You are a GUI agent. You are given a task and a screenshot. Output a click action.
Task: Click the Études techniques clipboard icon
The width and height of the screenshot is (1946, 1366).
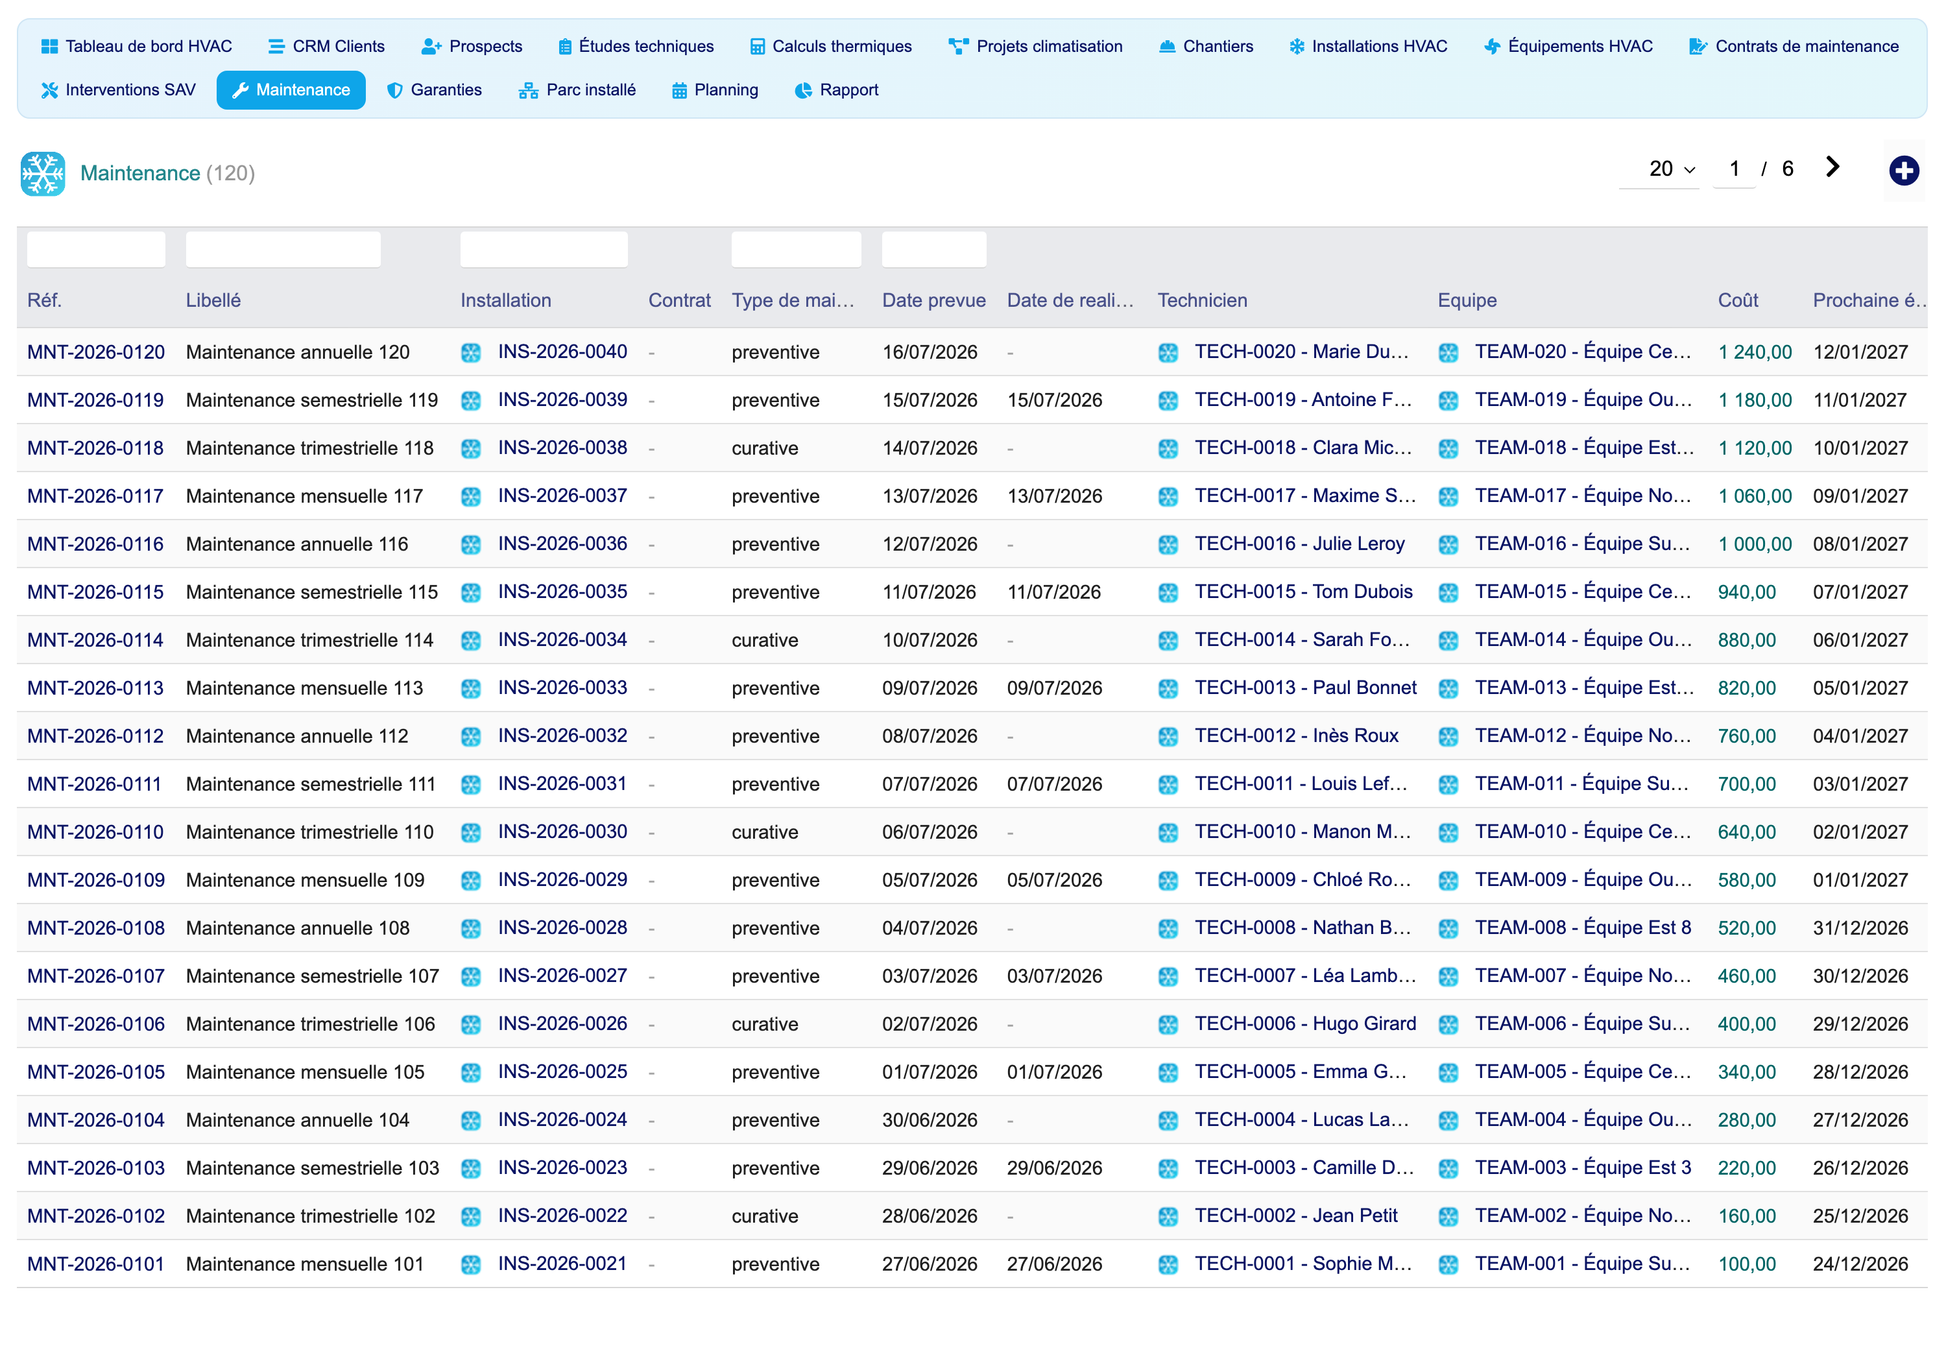[x=565, y=47]
